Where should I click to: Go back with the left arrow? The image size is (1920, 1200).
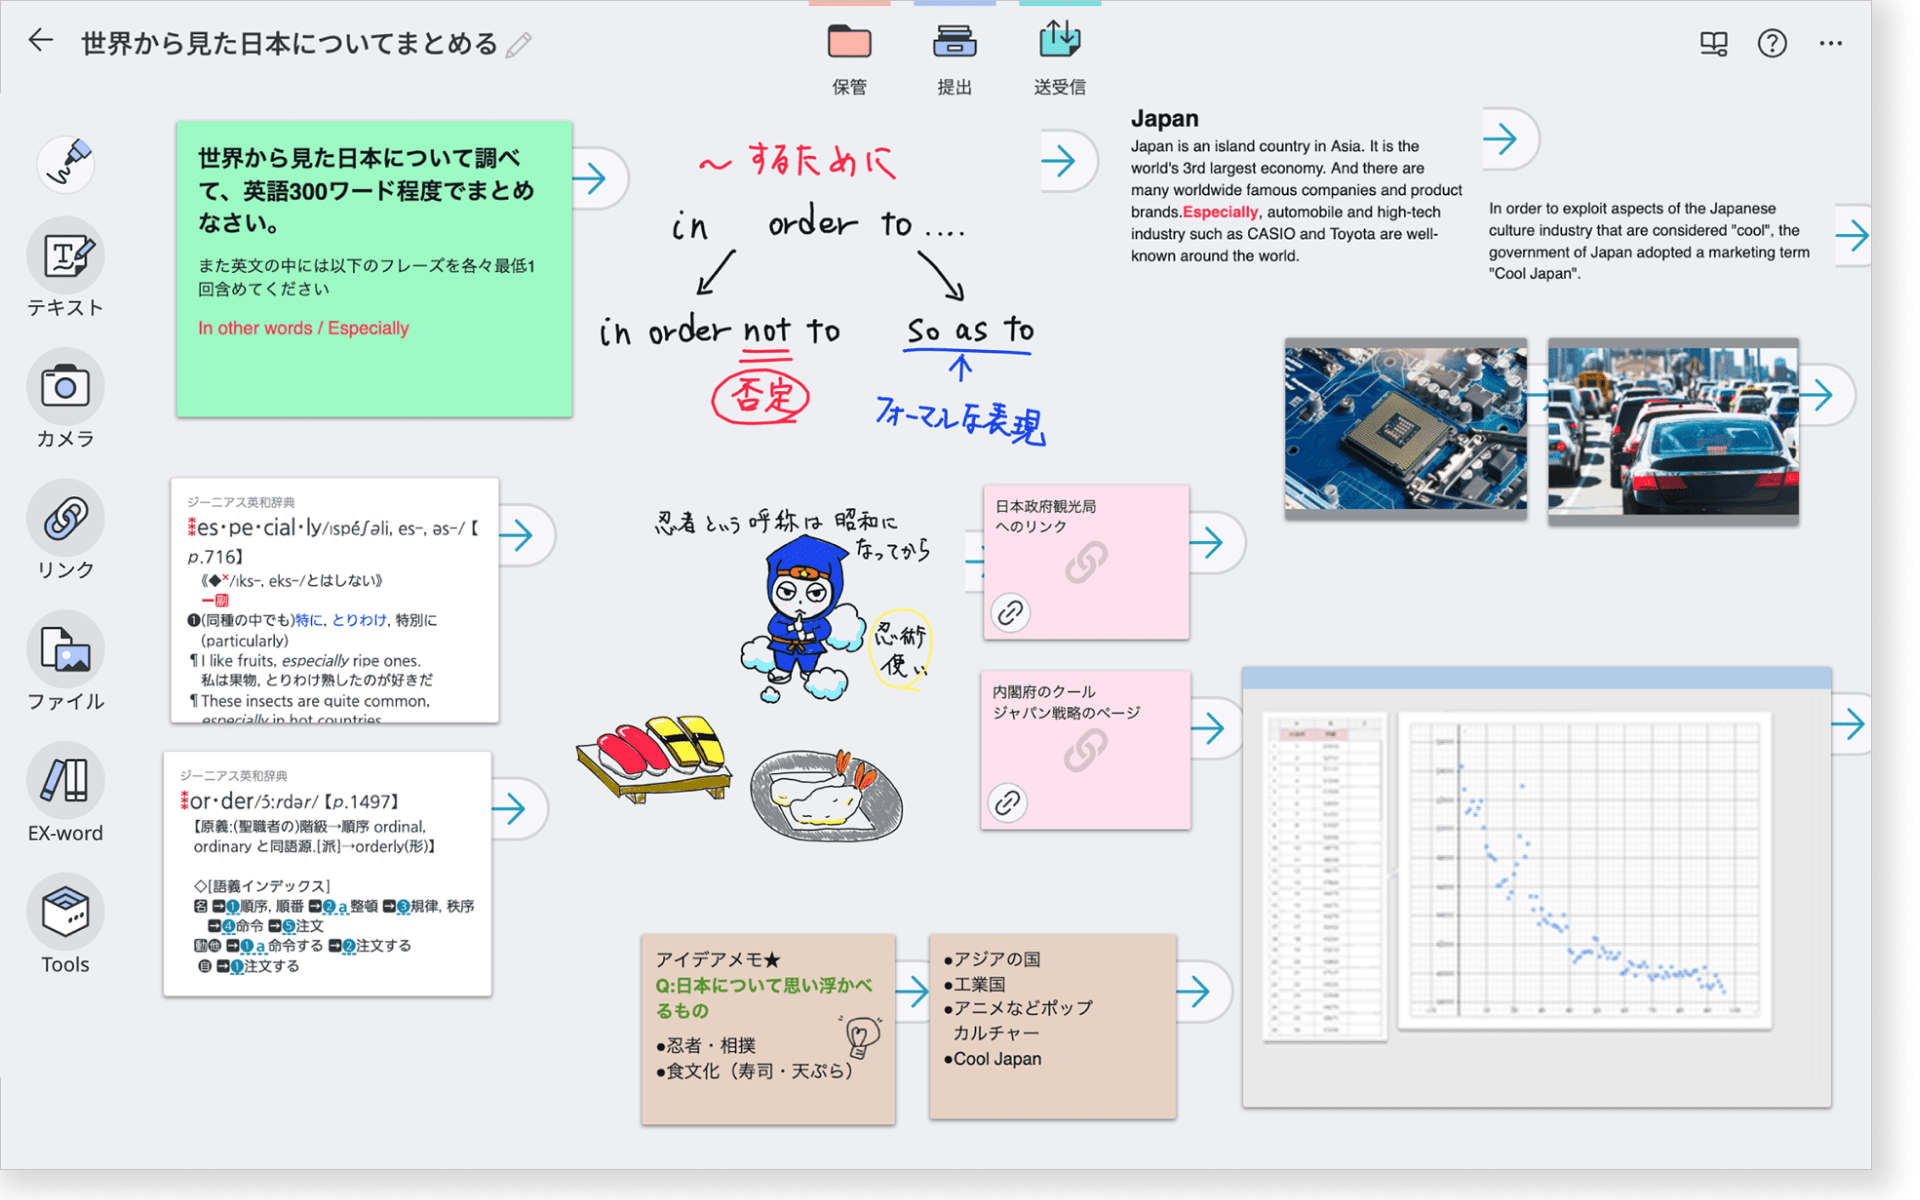coord(41,41)
